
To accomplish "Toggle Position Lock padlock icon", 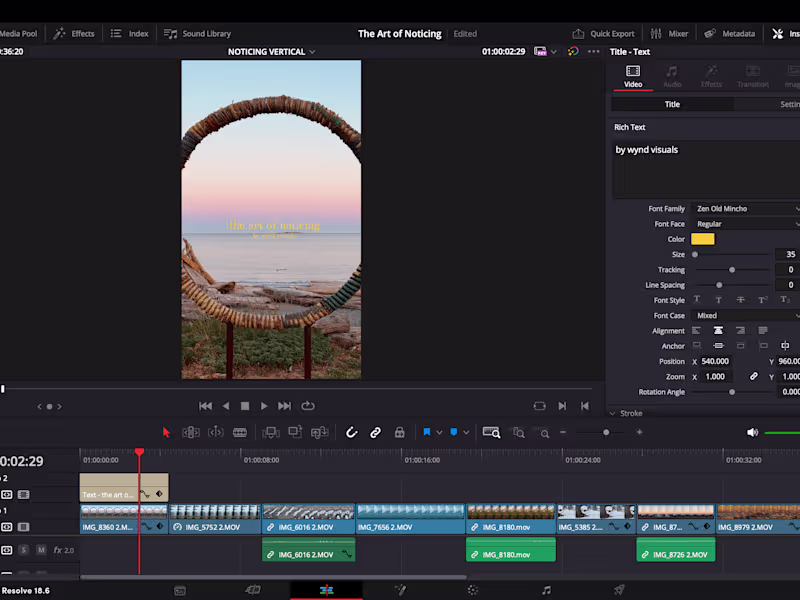I will point(399,433).
